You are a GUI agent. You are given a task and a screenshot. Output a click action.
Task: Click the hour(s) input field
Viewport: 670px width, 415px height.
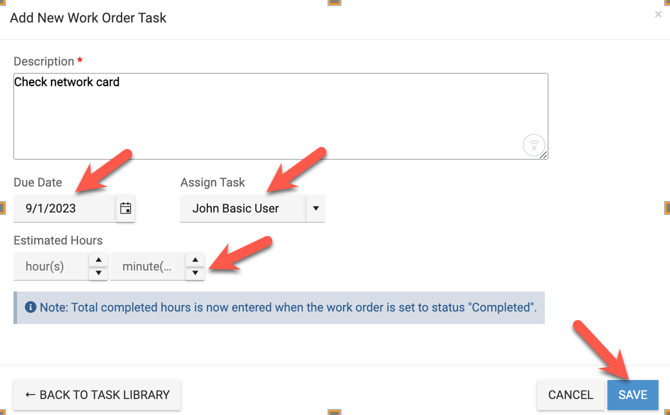pyautogui.click(x=50, y=267)
